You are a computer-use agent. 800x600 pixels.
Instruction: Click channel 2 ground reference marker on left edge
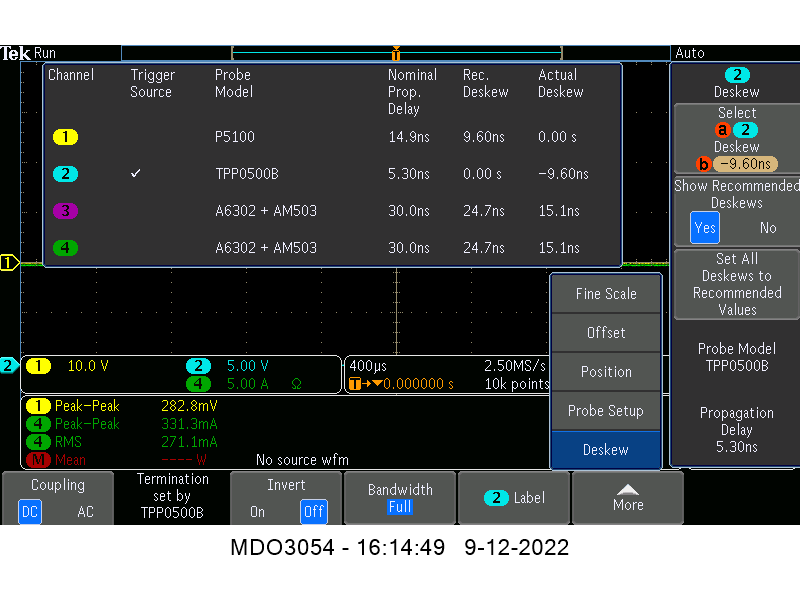click(9, 365)
